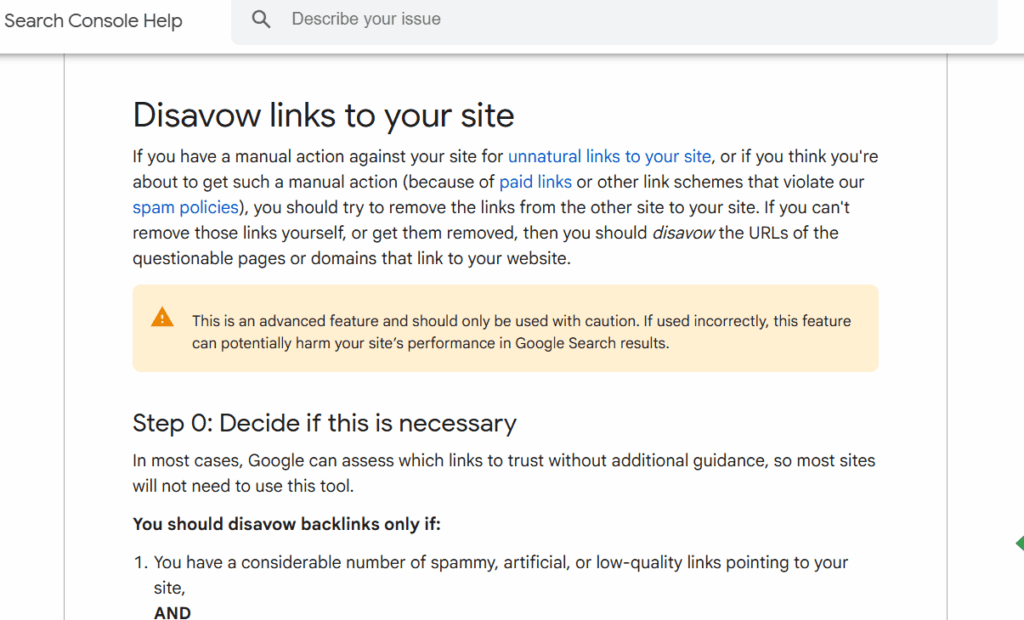
Task: Focus the "Describe your issue" search field
Action: pyautogui.click(x=614, y=20)
